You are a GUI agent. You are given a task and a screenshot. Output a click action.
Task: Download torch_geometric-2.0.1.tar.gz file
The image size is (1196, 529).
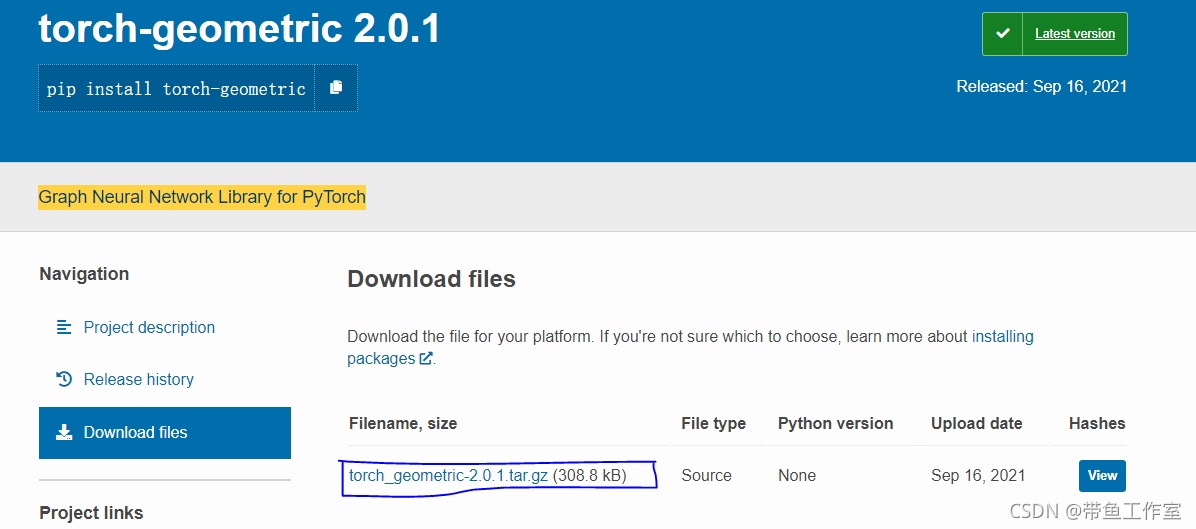(x=448, y=476)
